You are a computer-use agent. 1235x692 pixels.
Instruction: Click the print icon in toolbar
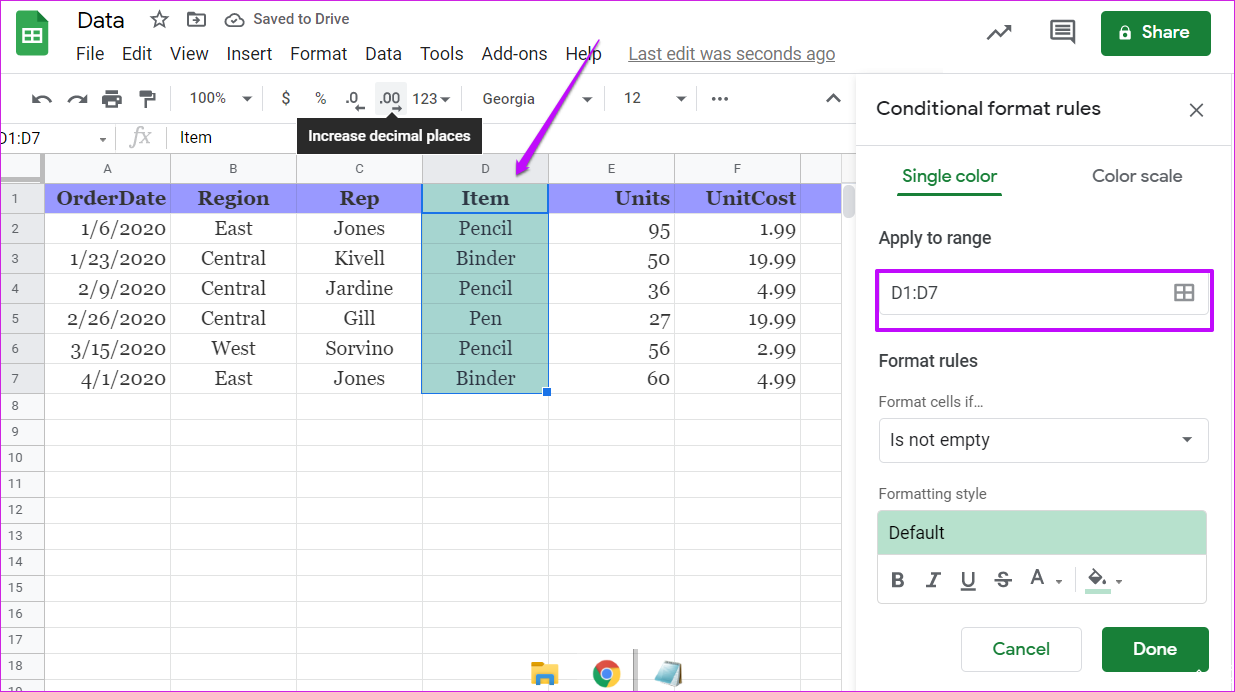pyautogui.click(x=112, y=99)
